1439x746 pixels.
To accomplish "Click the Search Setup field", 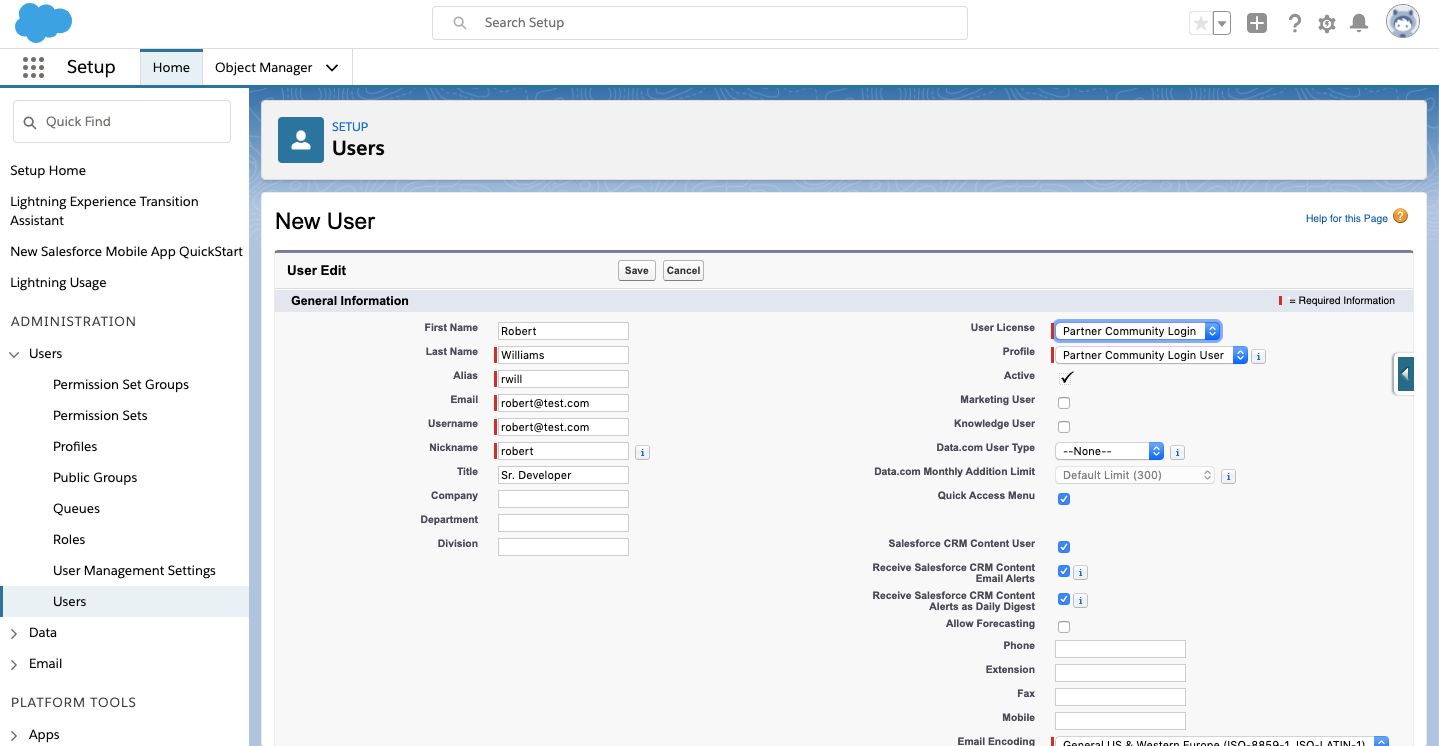I will [700, 23].
